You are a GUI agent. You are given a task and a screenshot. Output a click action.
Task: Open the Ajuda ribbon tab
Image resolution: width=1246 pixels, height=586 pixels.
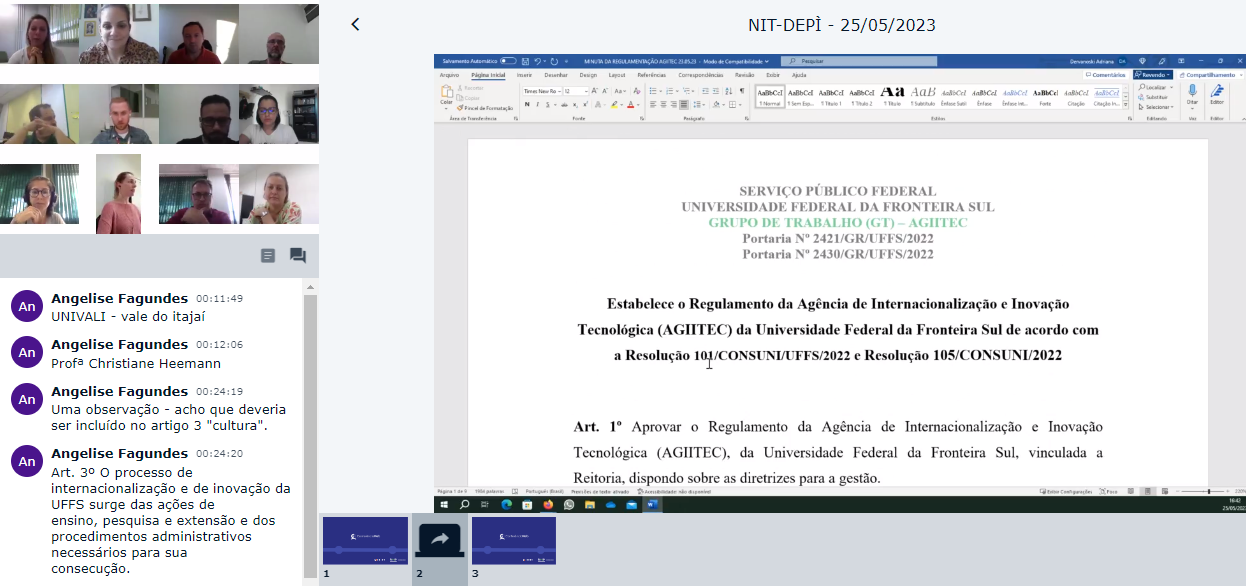click(799, 75)
